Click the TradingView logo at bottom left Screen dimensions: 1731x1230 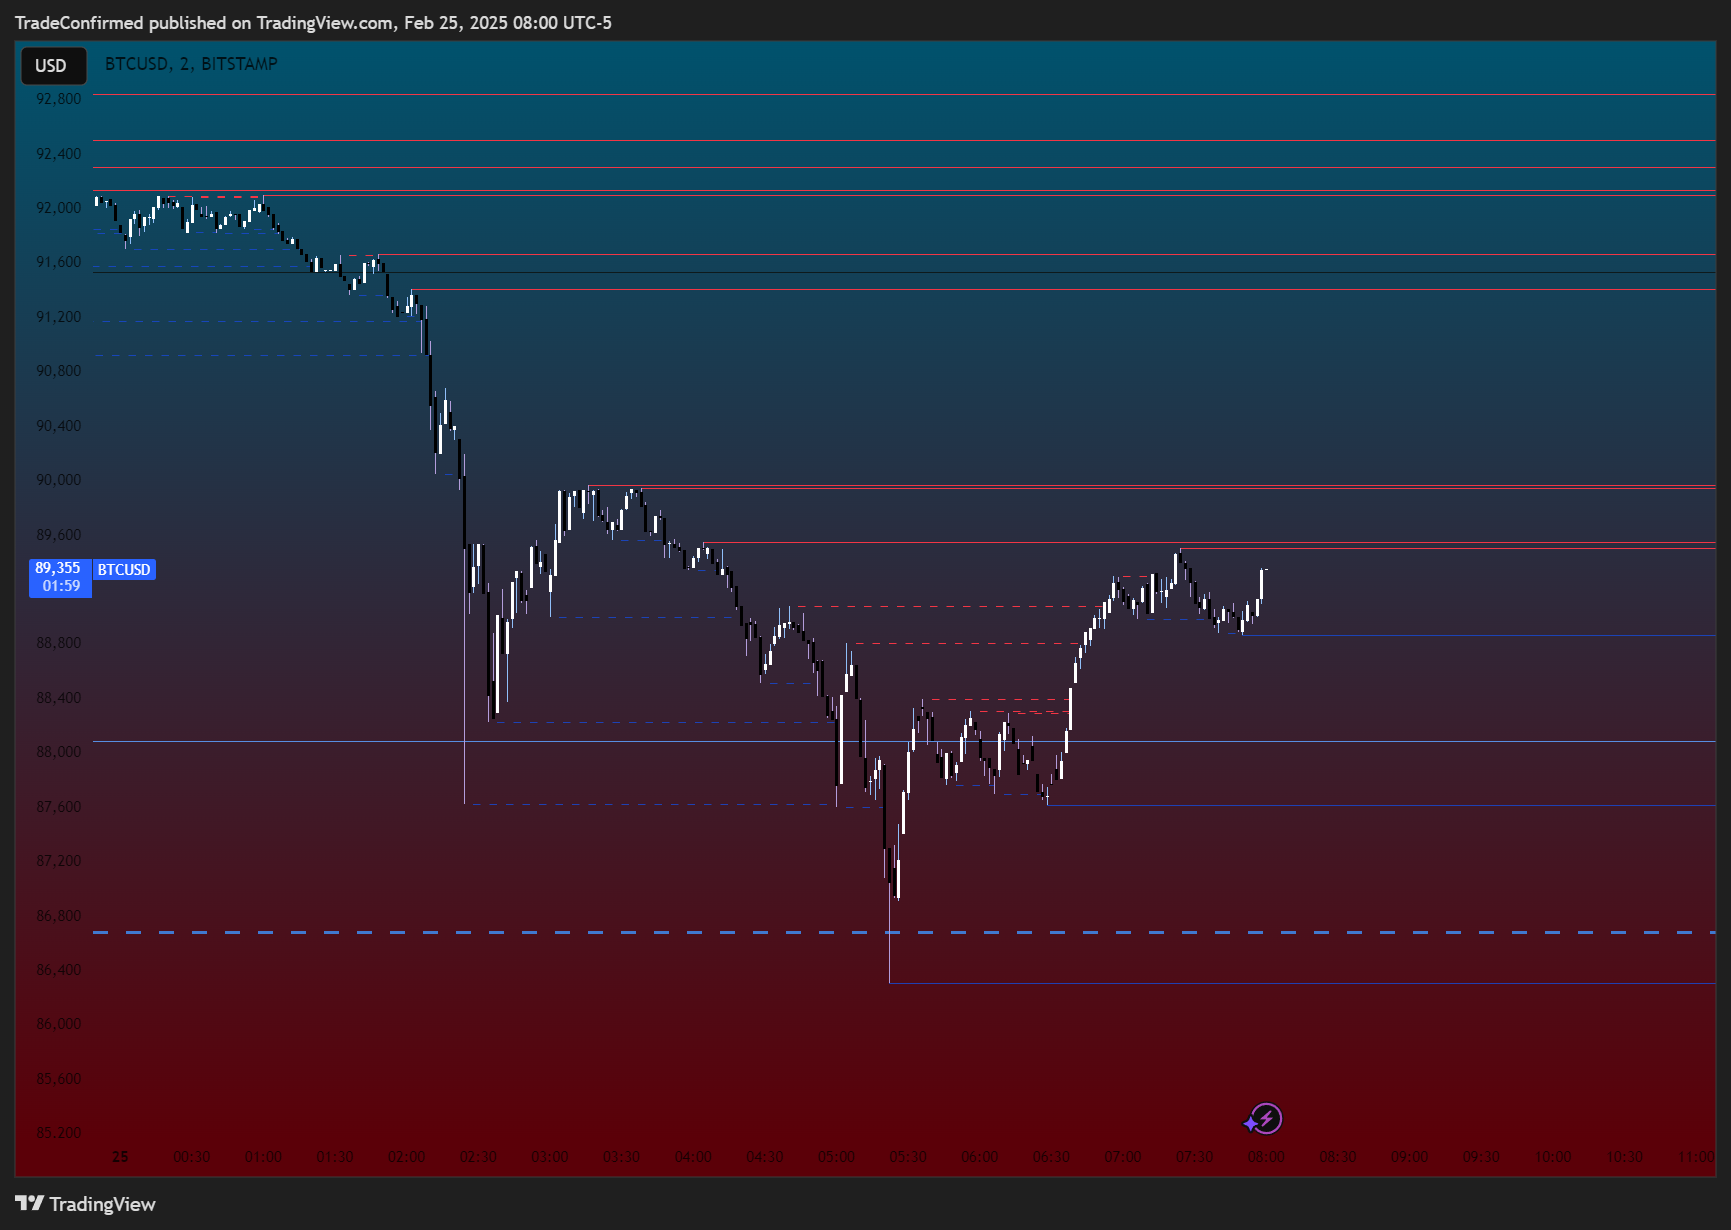pos(86,1204)
